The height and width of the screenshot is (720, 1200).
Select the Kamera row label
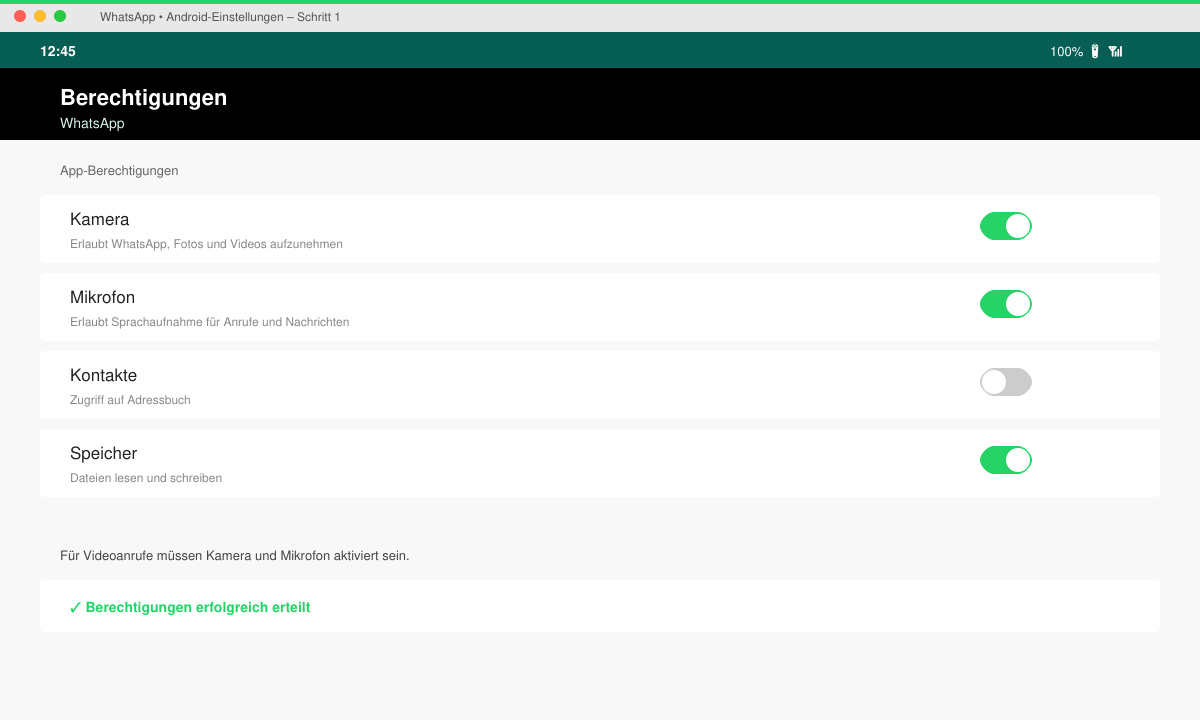pos(99,219)
